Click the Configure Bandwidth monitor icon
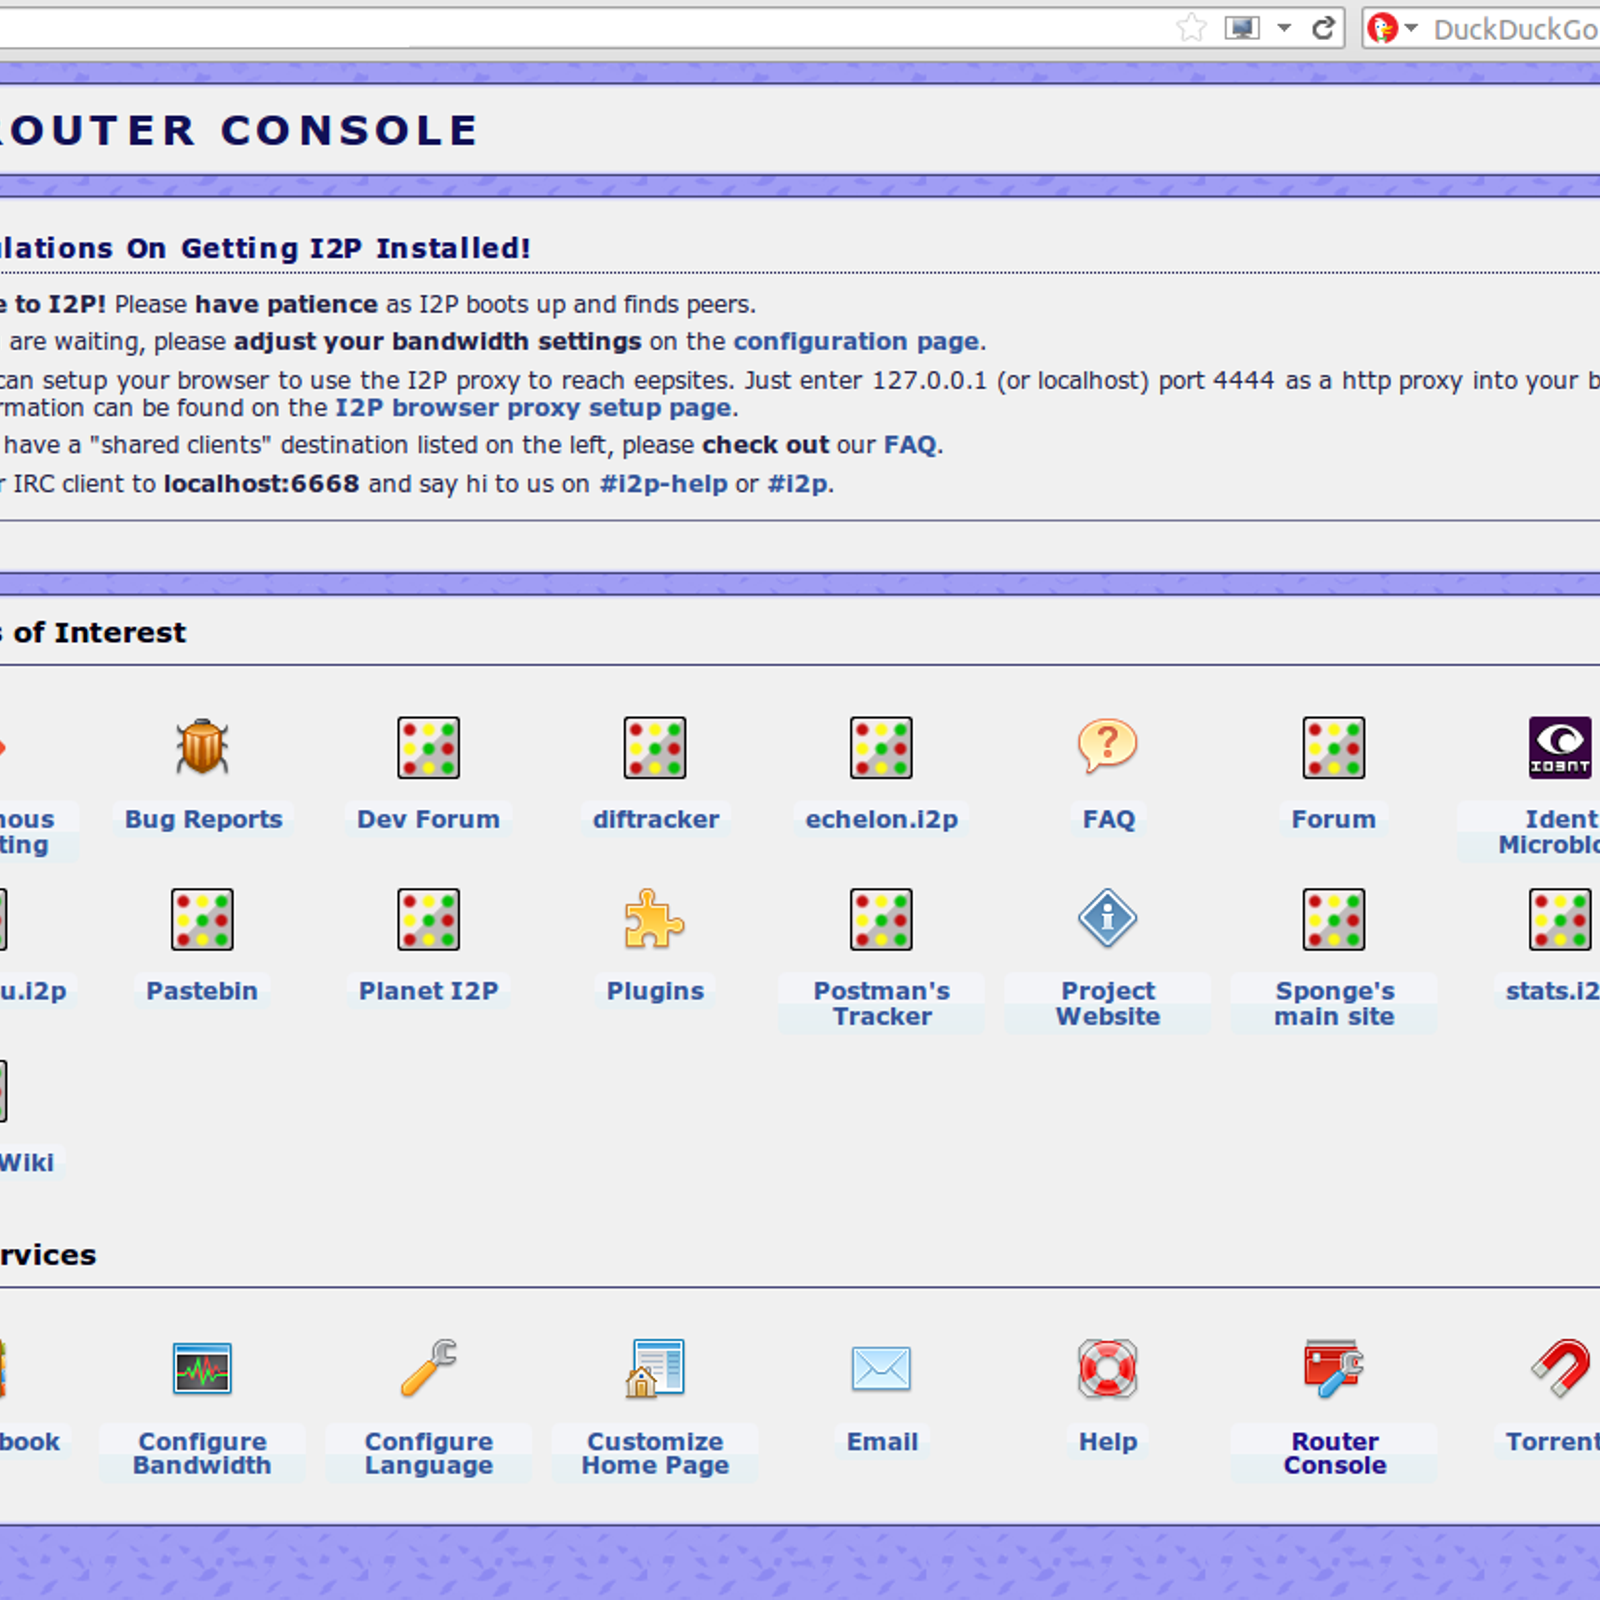The height and width of the screenshot is (1600, 1600). click(x=202, y=1368)
